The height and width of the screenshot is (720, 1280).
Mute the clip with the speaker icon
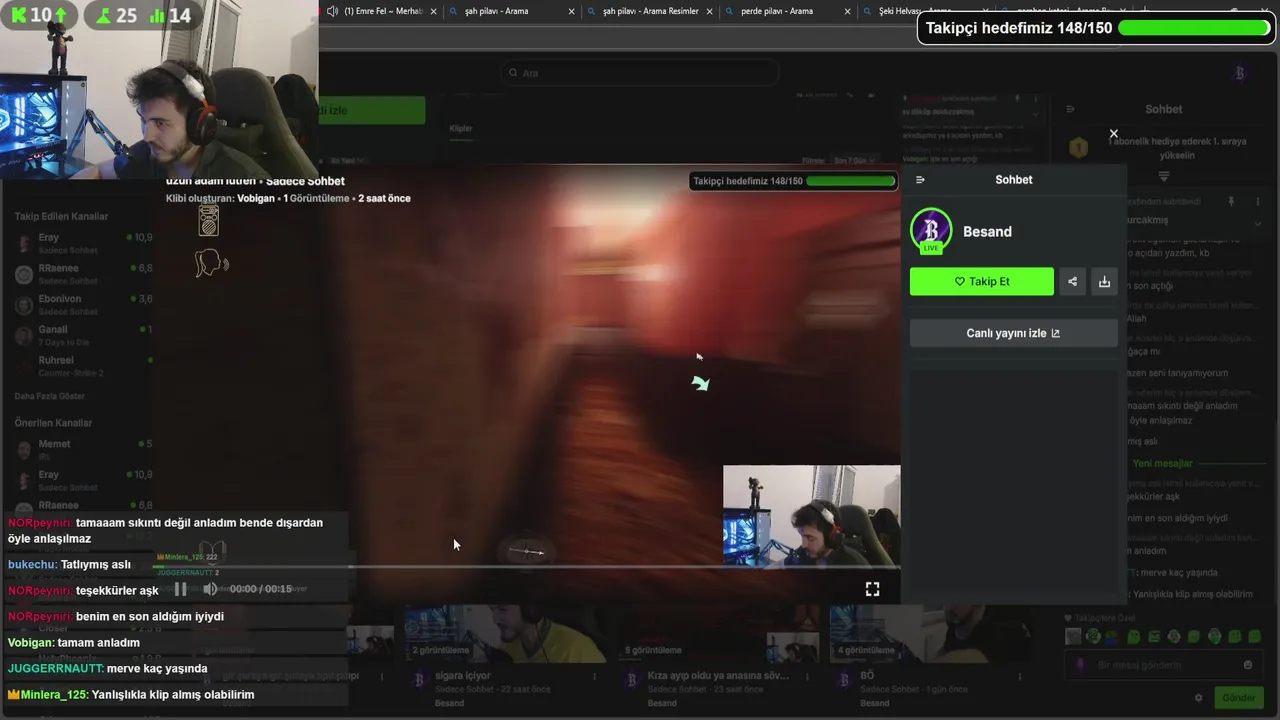click(x=210, y=589)
